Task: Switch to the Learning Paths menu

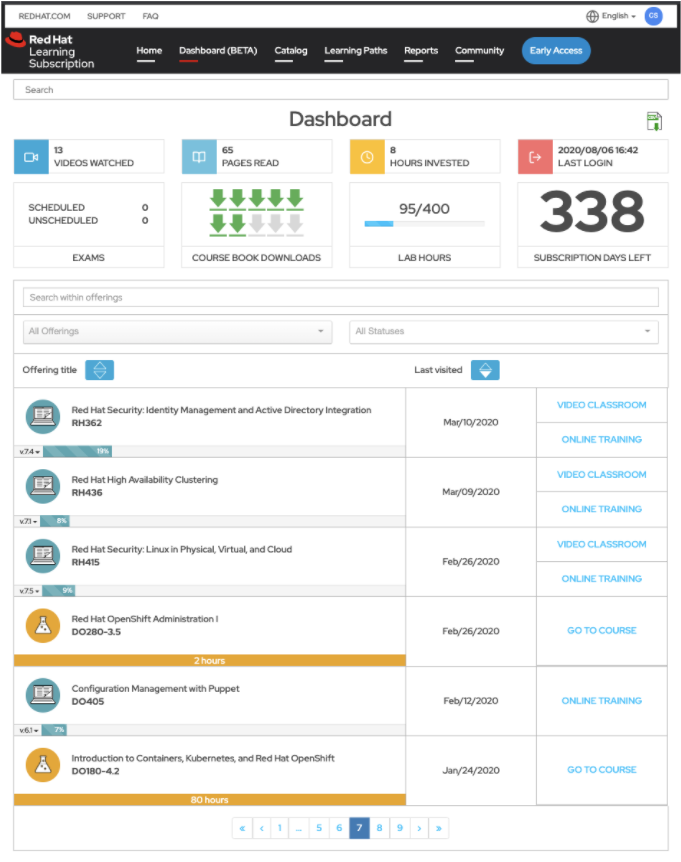Action: pyautogui.click(x=355, y=51)
